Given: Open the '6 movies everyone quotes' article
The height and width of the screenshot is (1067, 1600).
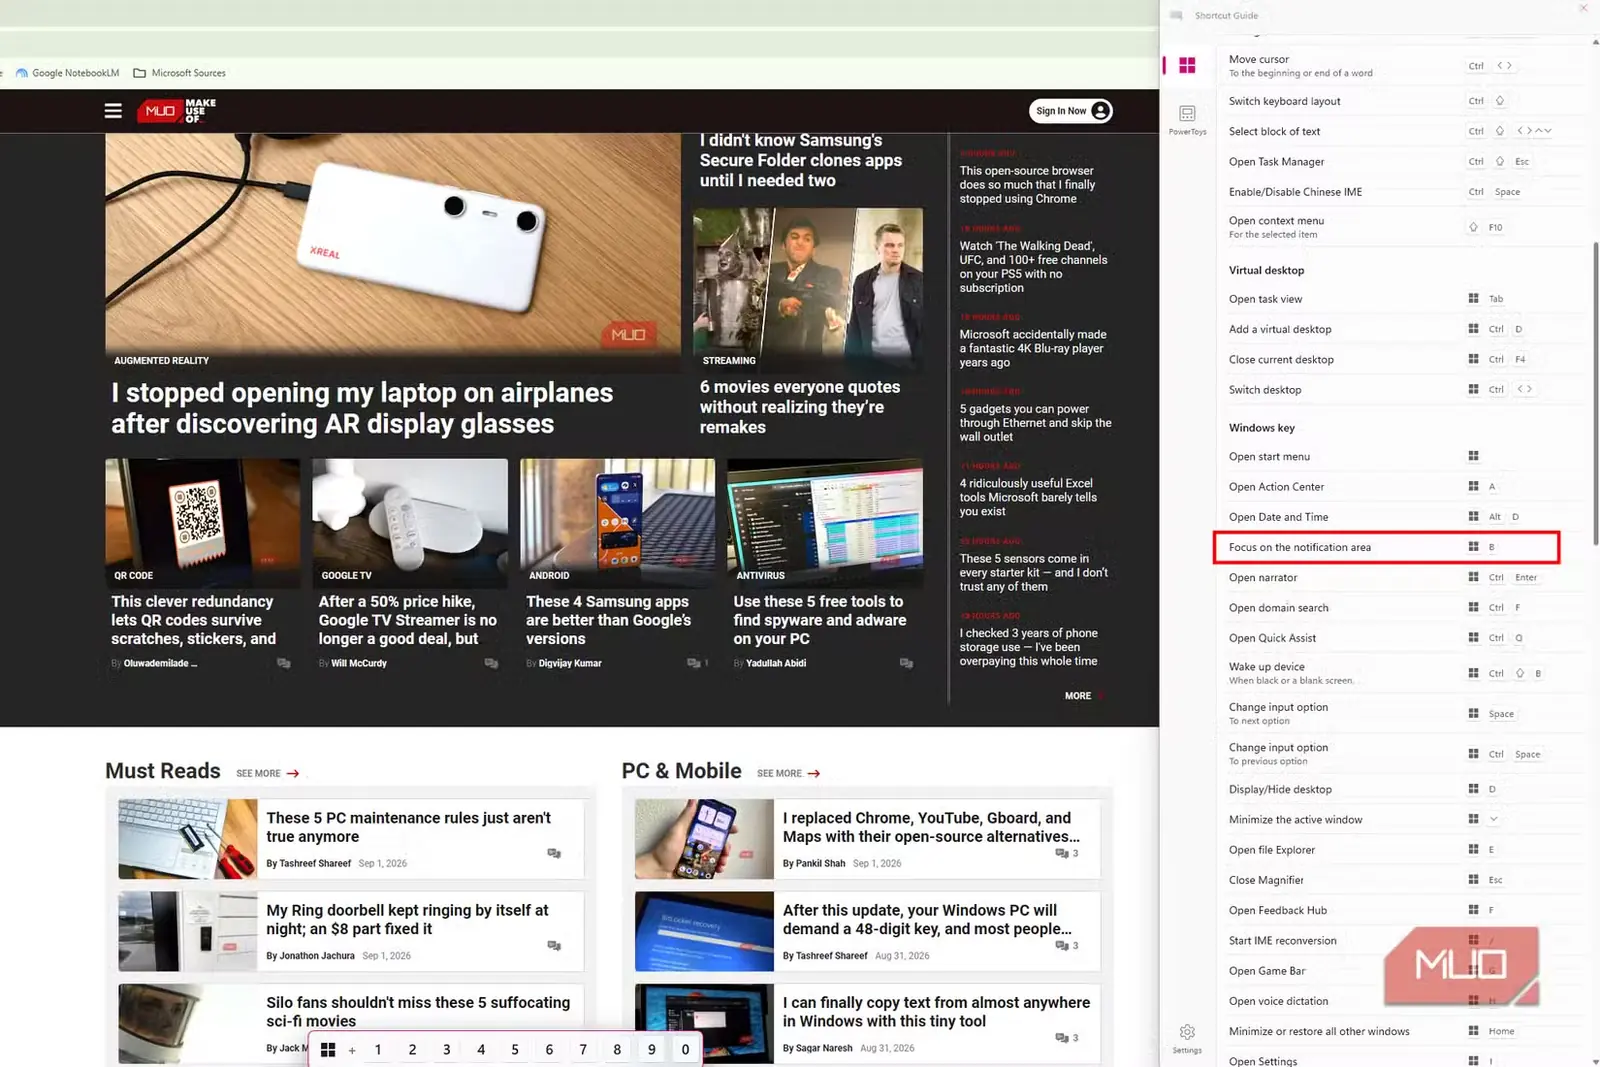Looking at the screenshot, I should click(x=800, y=407).
